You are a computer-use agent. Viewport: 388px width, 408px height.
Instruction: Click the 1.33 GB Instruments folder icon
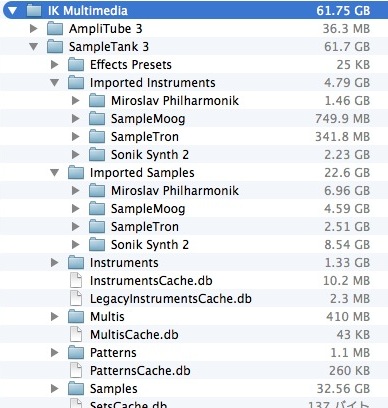click(76, 263)
